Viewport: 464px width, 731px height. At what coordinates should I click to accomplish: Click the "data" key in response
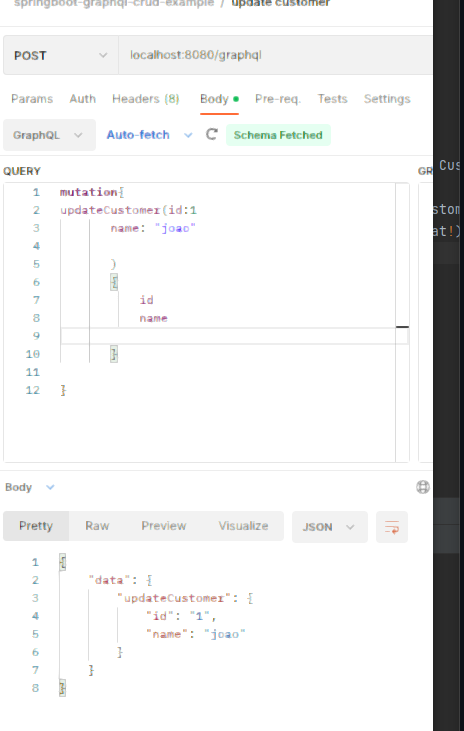pos(109,580)
